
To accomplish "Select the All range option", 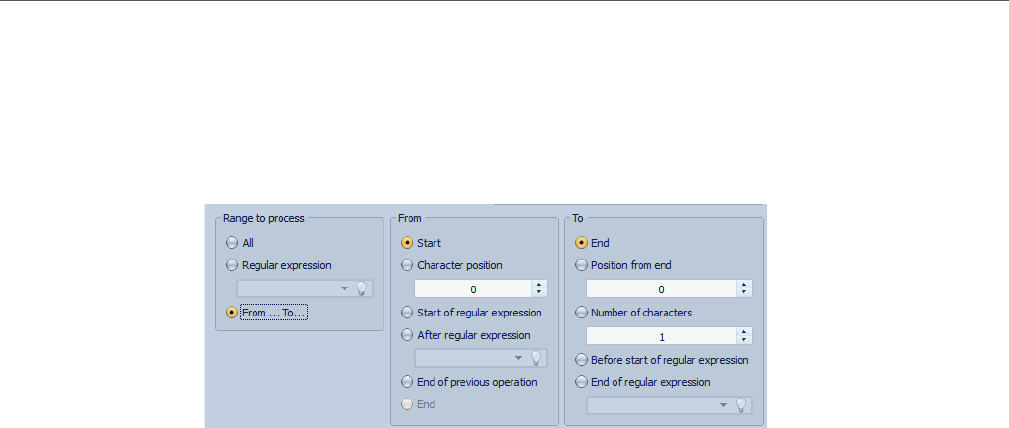I will tap(232, 242).
